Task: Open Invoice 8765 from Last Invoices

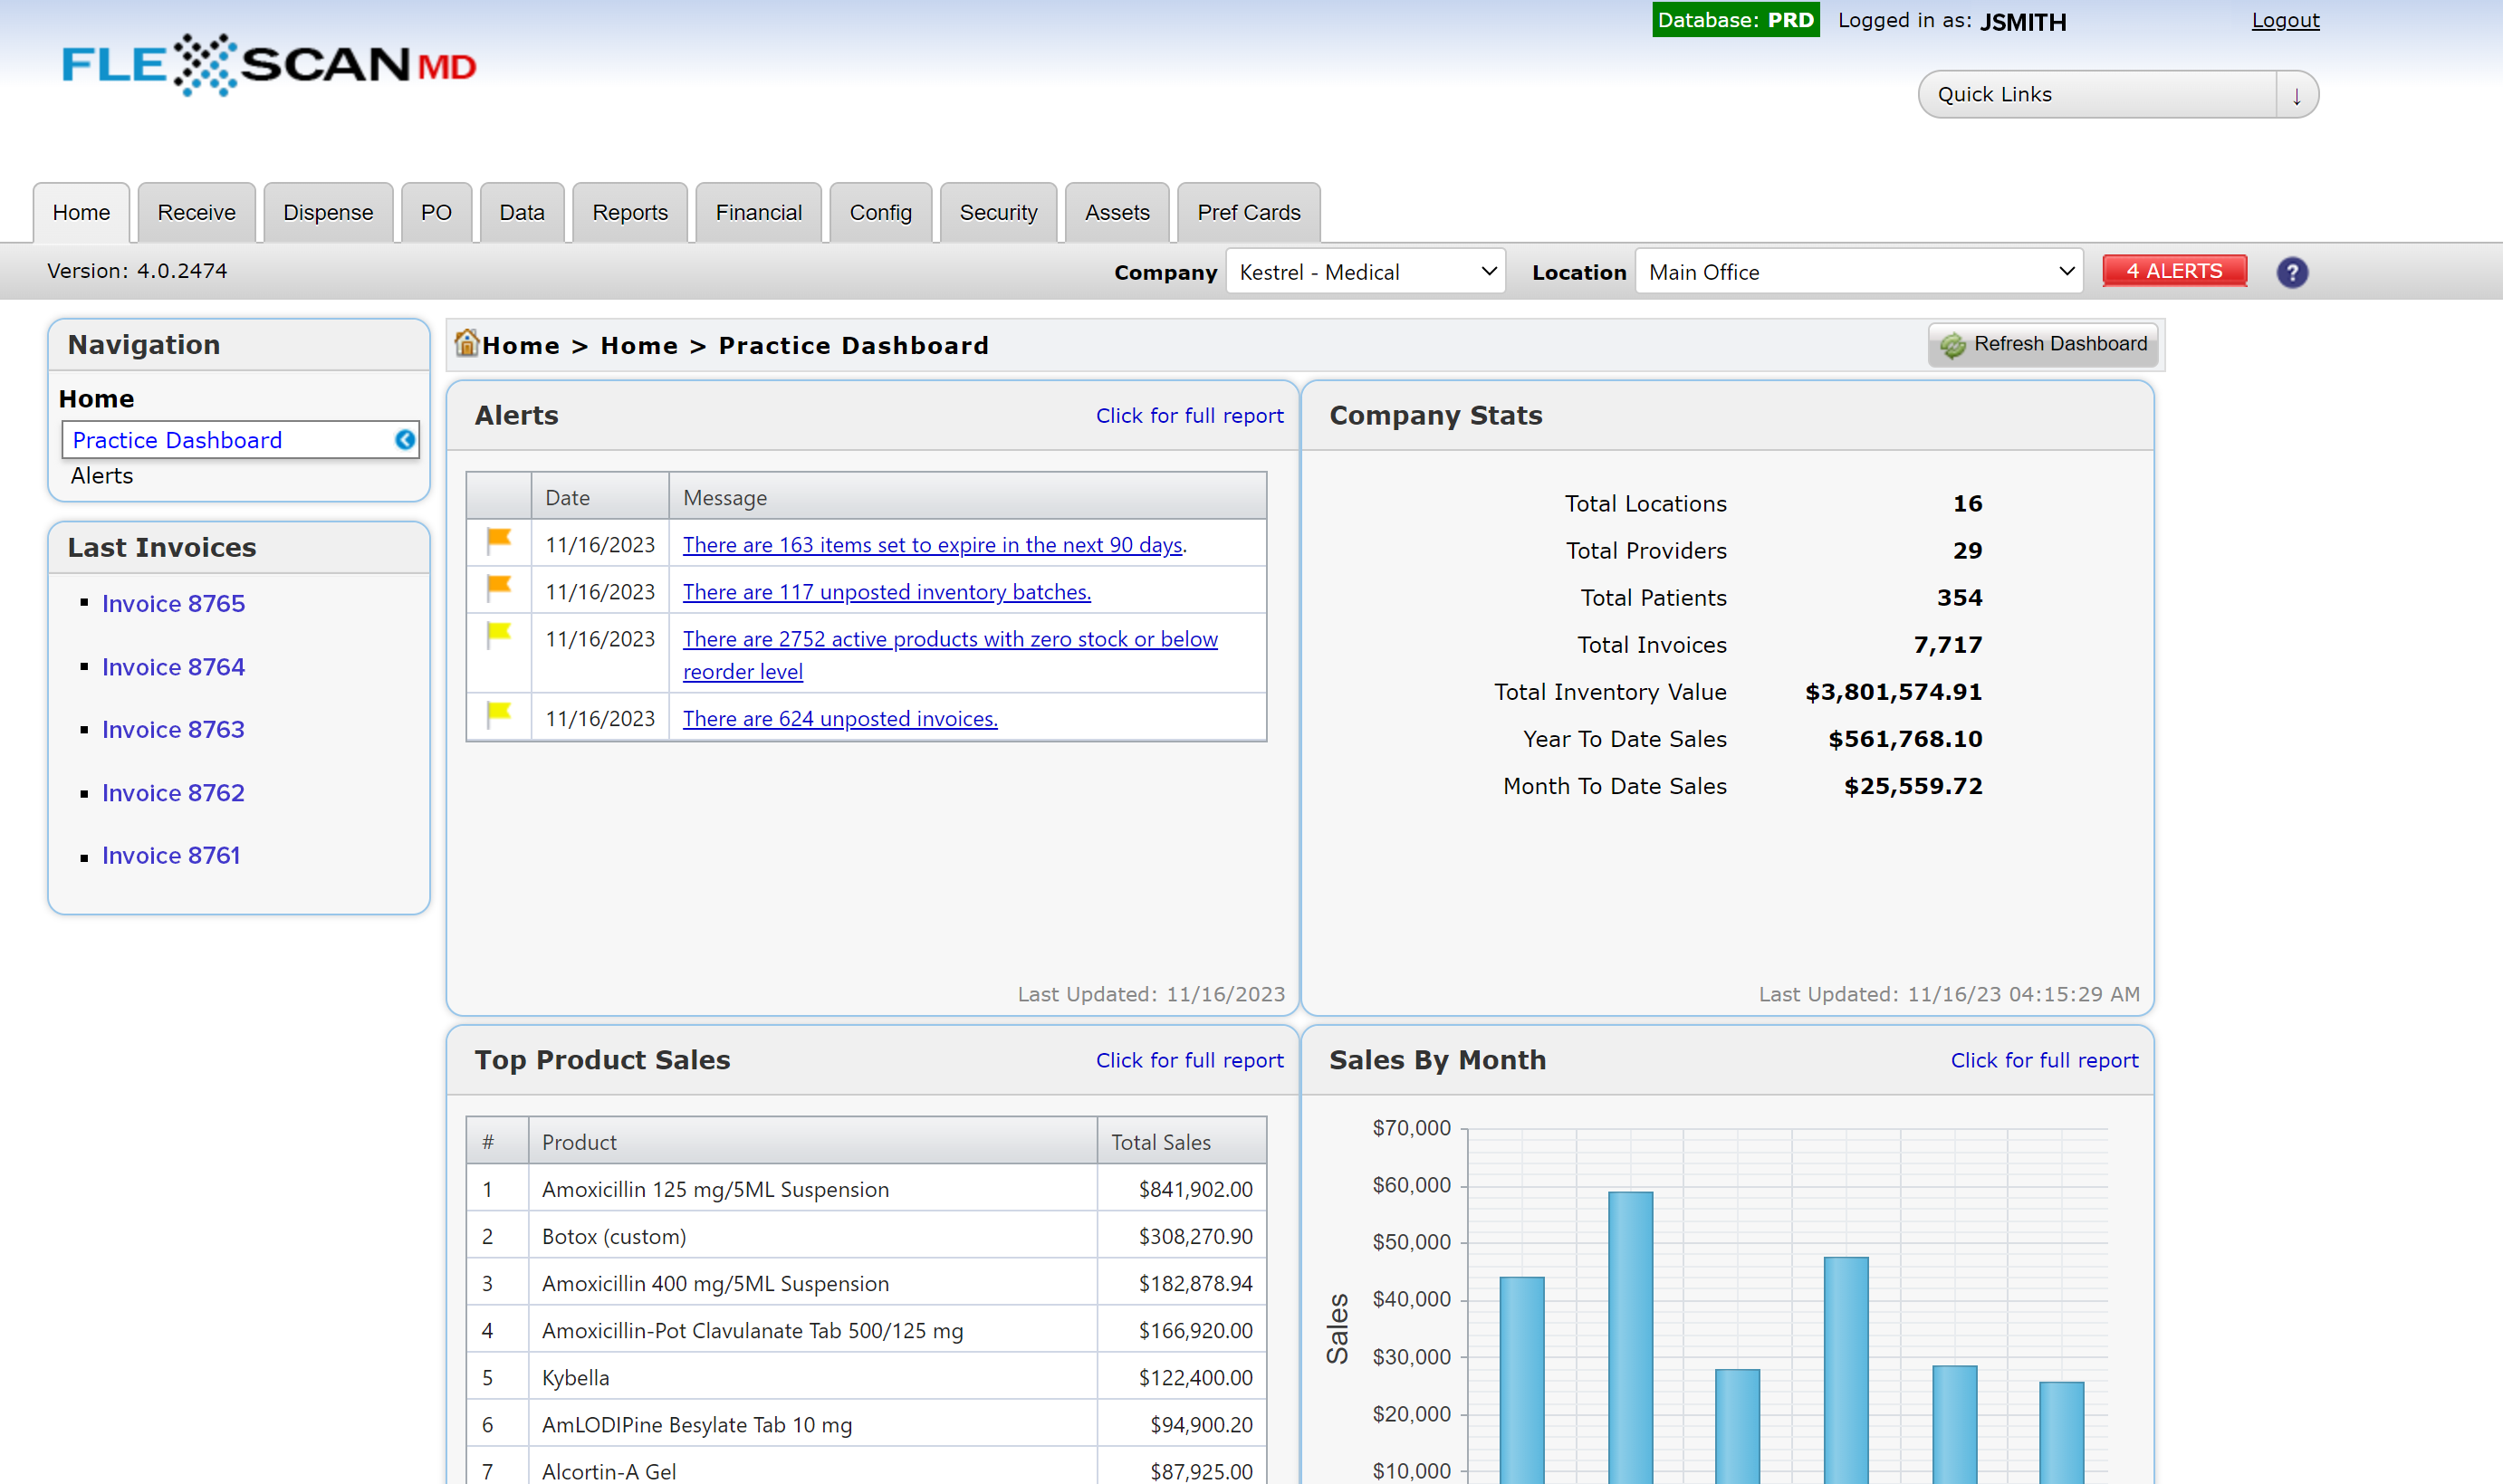Action: pos(173,603)
